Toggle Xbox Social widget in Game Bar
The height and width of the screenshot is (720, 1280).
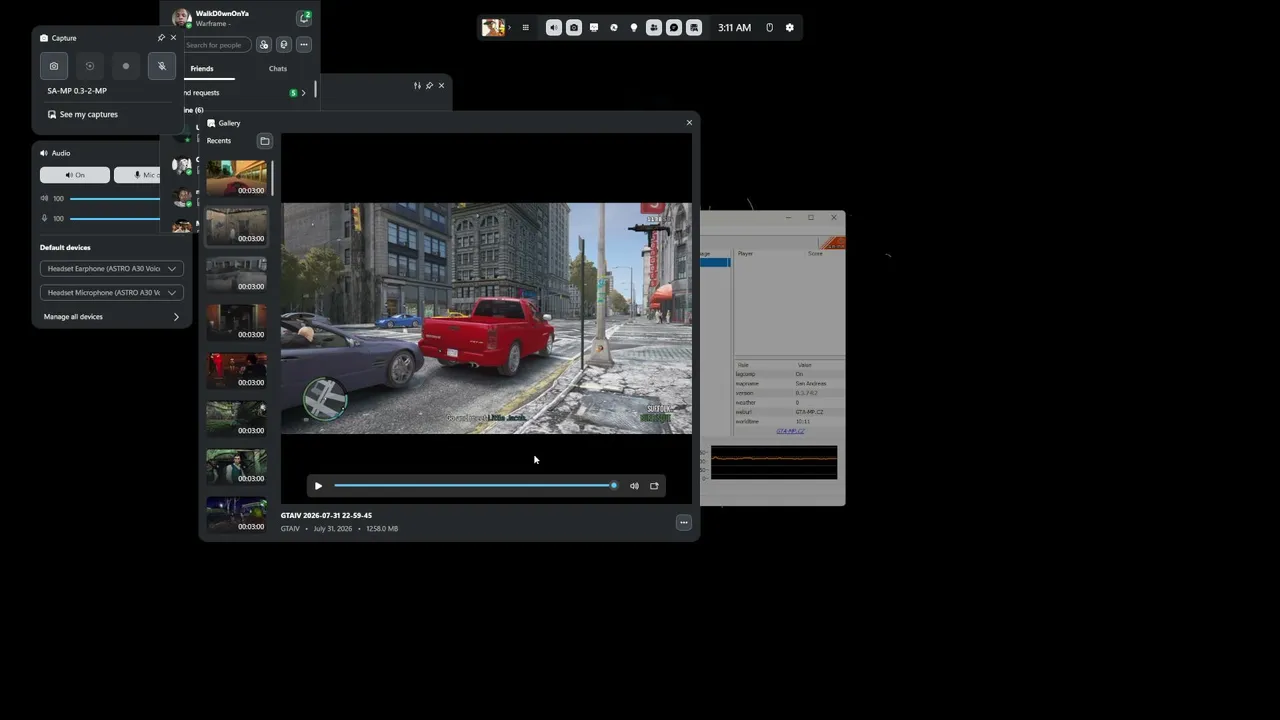(654, 28)
